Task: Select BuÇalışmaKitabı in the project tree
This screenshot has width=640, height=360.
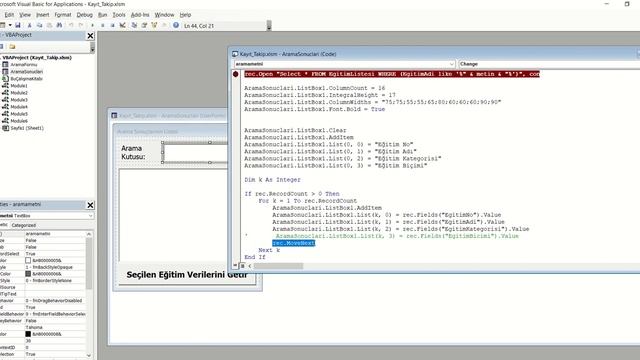Action: tap(27, 78)
